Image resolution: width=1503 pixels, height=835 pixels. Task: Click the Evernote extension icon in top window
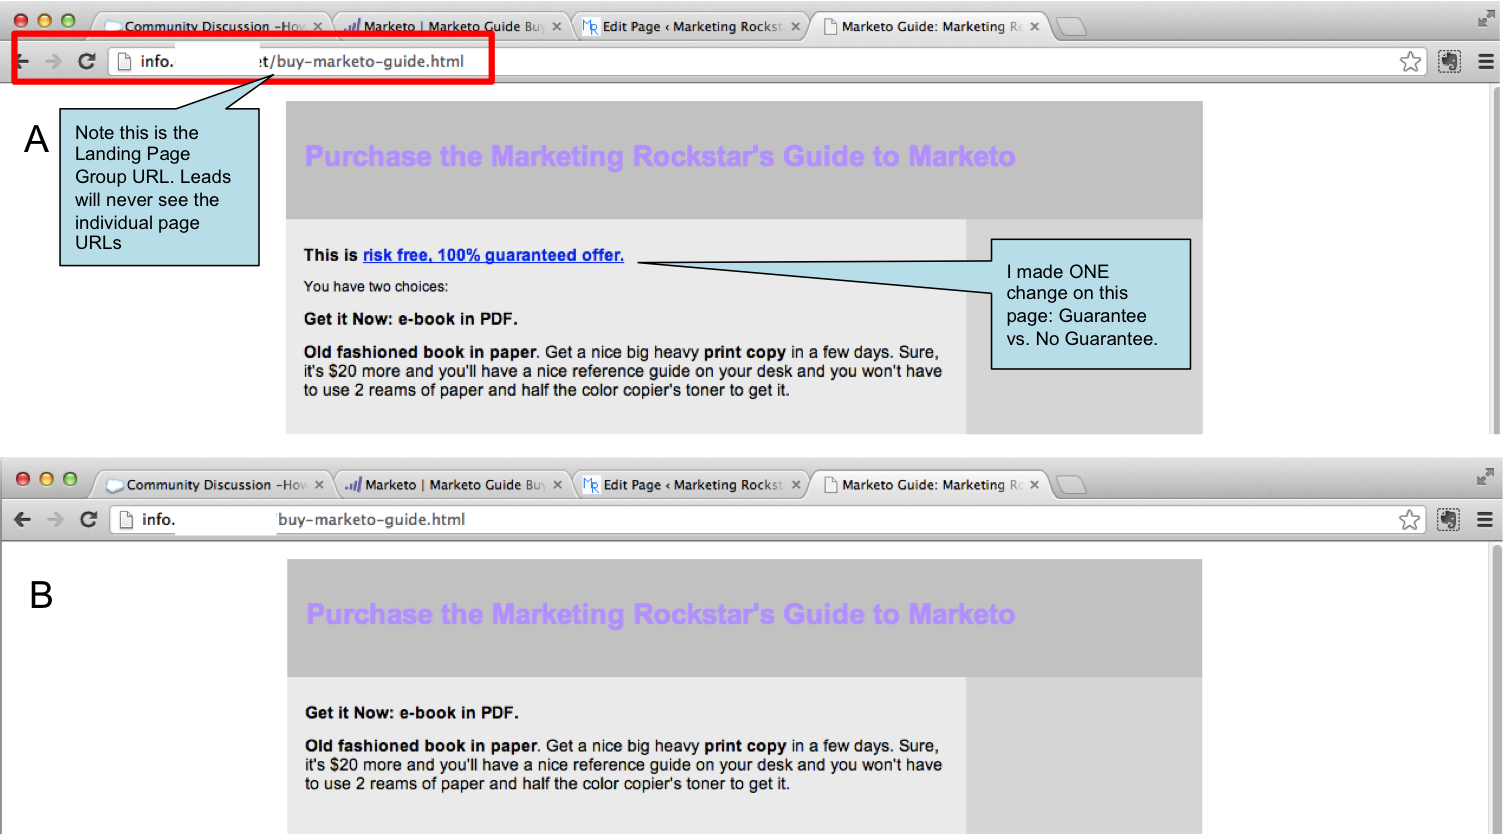[x=1449, y=62]
